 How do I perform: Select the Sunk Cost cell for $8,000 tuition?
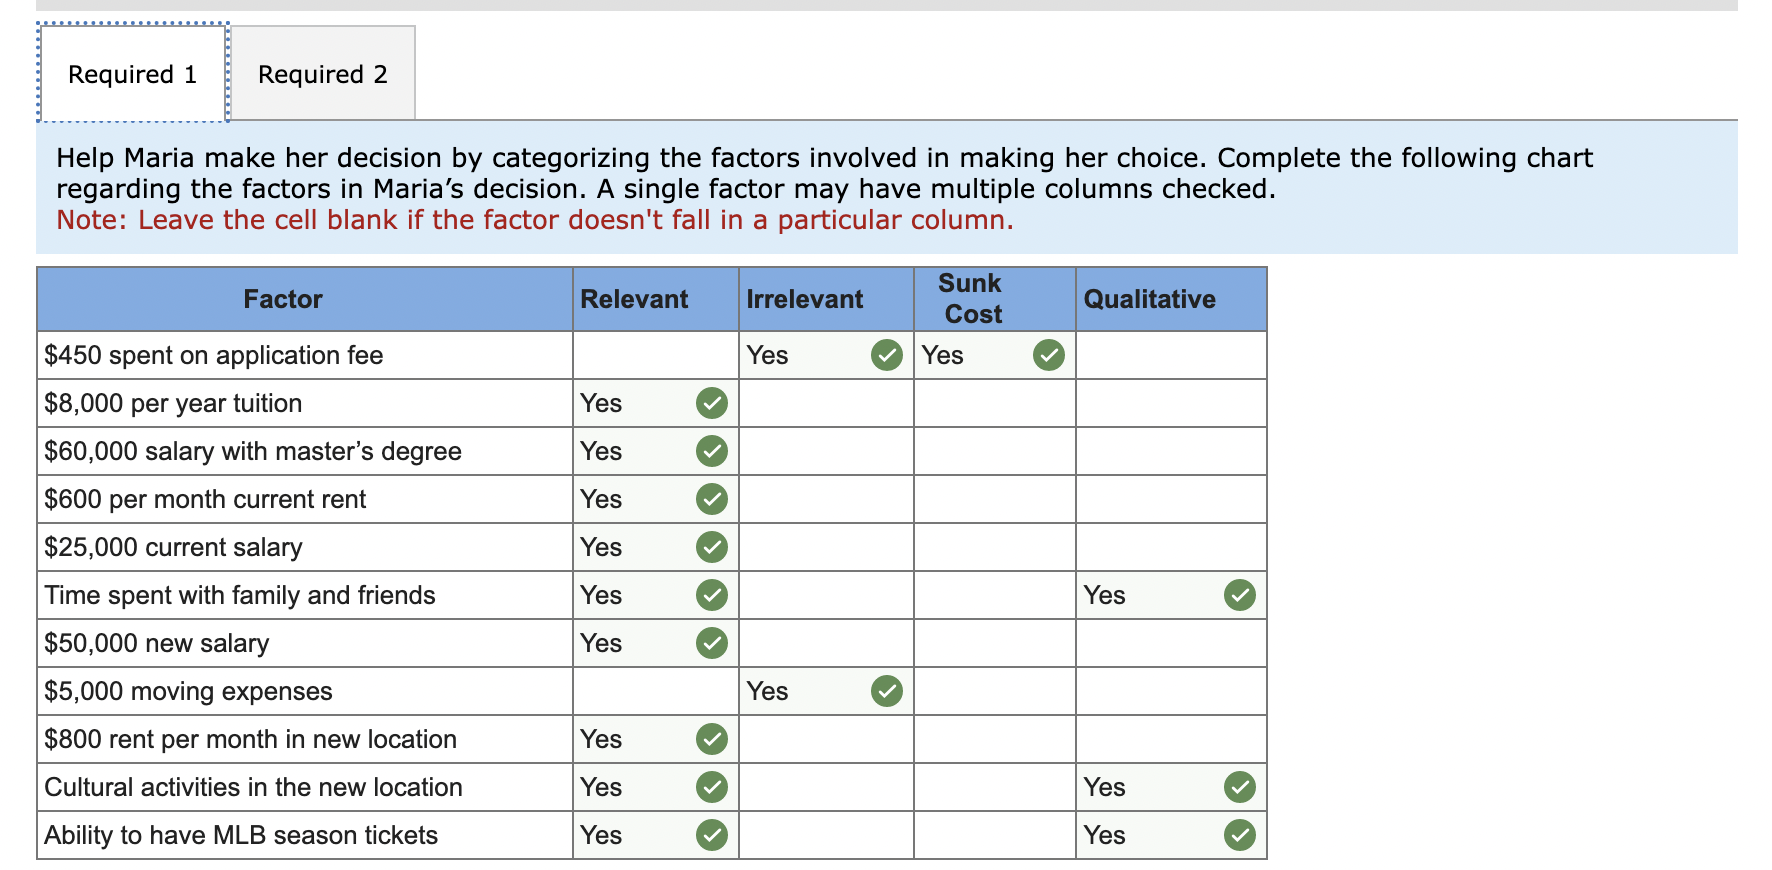point(995,403)
